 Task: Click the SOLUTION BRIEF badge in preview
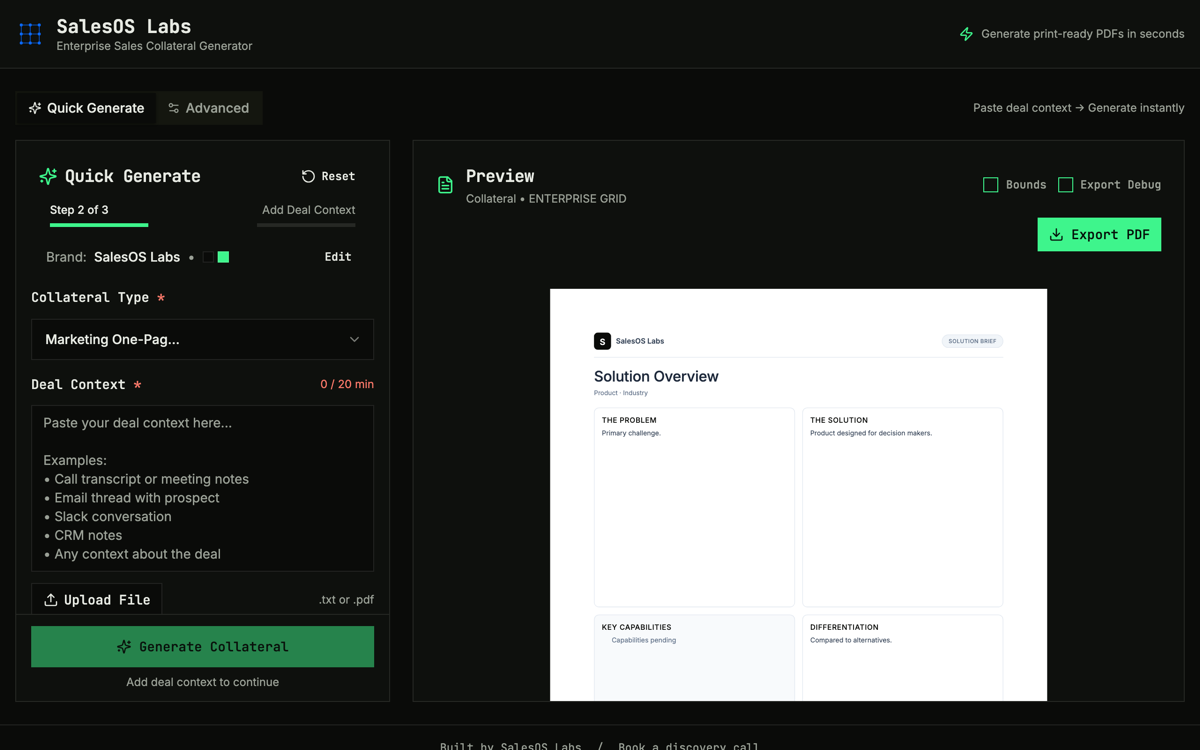click(972, 341)
